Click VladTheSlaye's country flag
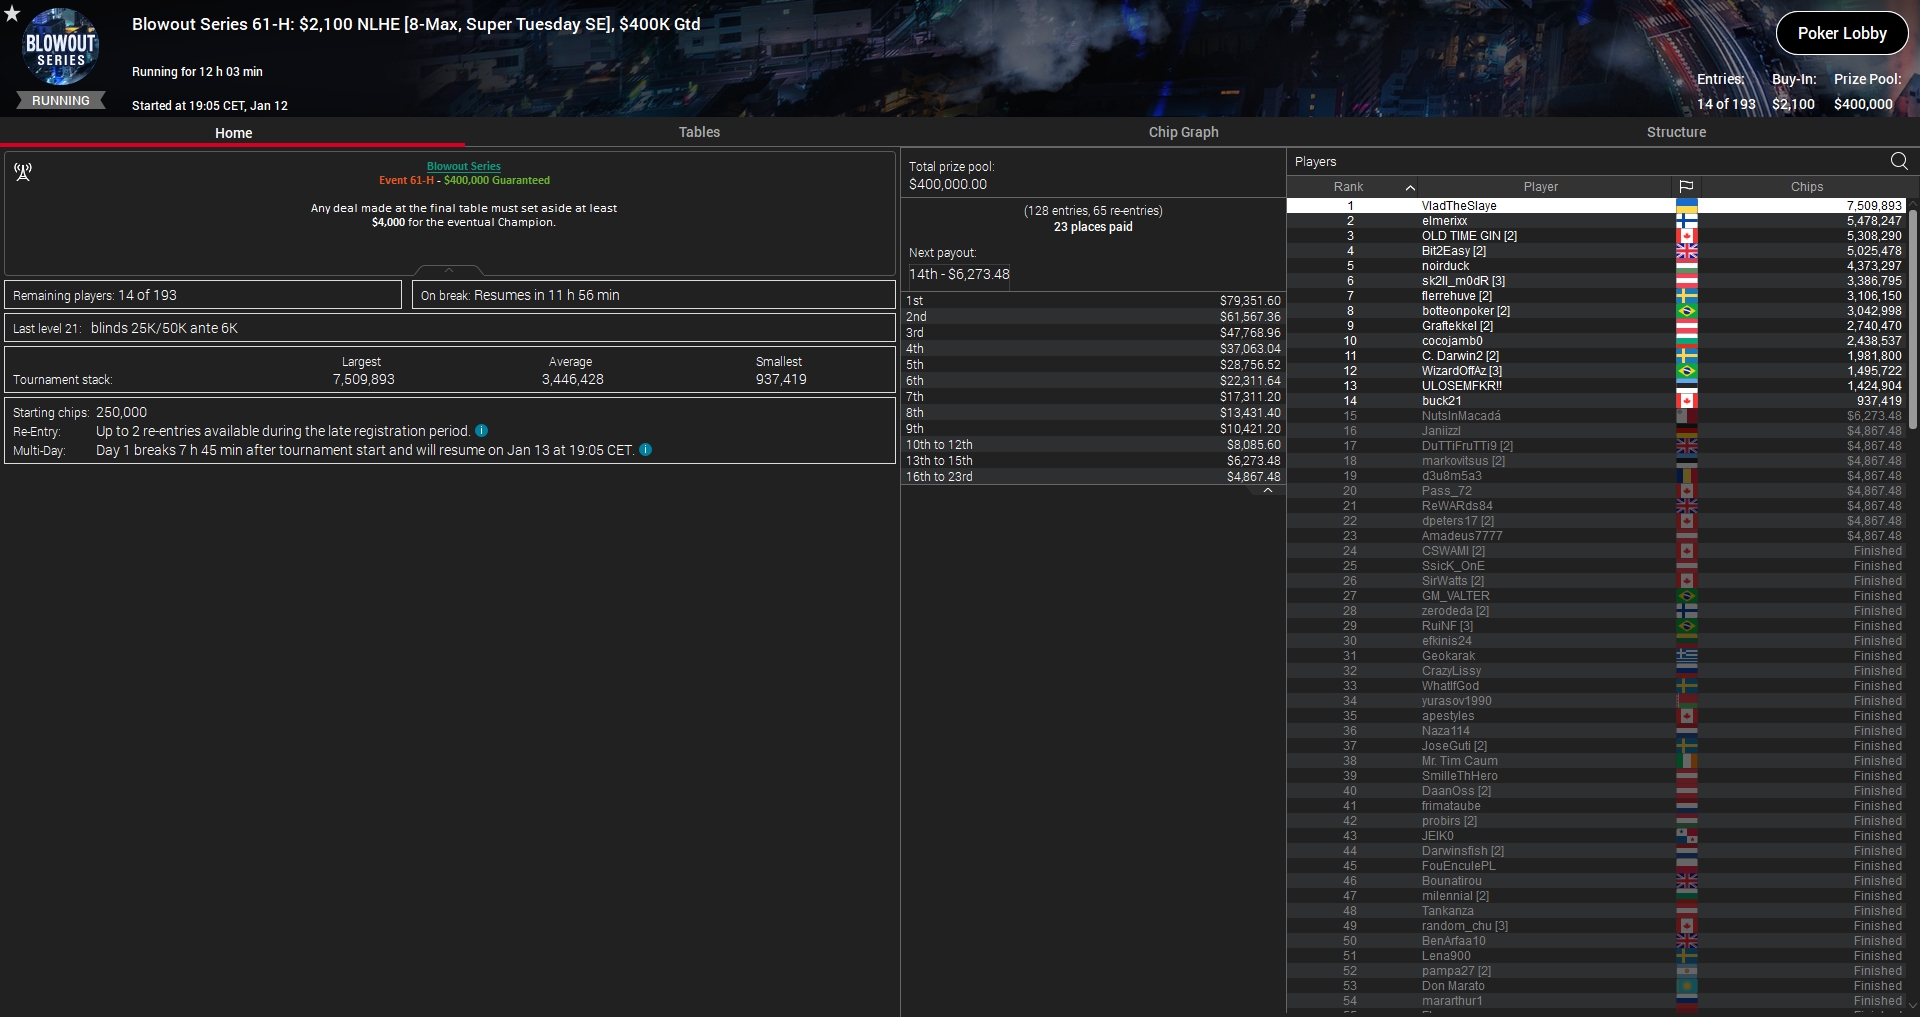 point(1686,206)
